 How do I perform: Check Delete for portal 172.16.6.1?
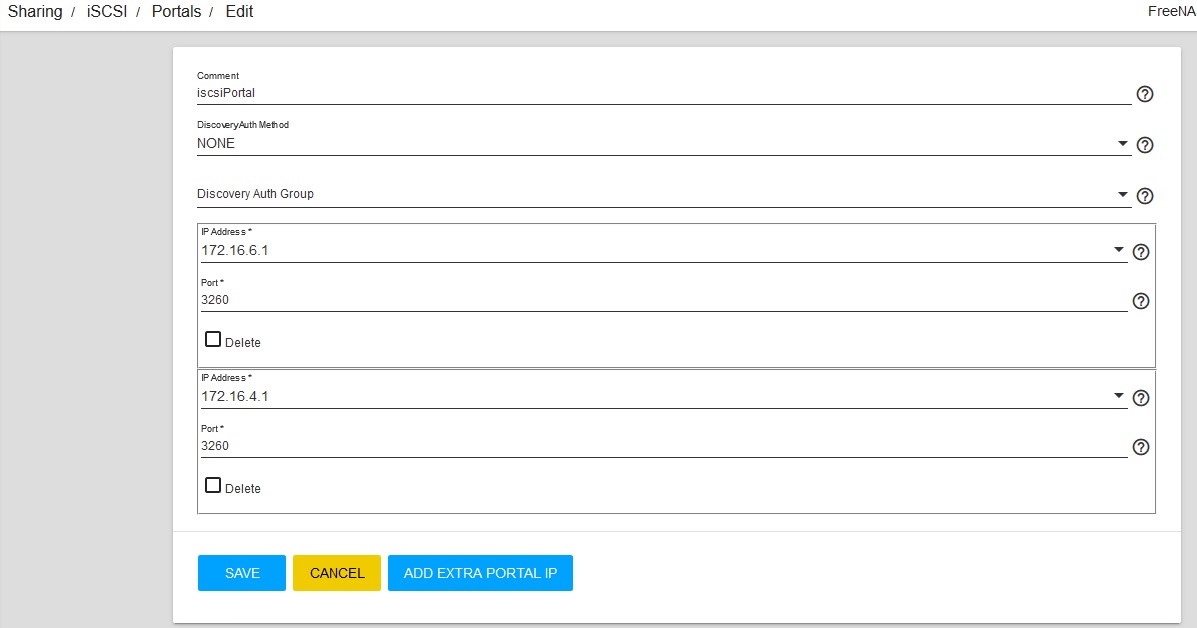213,340
